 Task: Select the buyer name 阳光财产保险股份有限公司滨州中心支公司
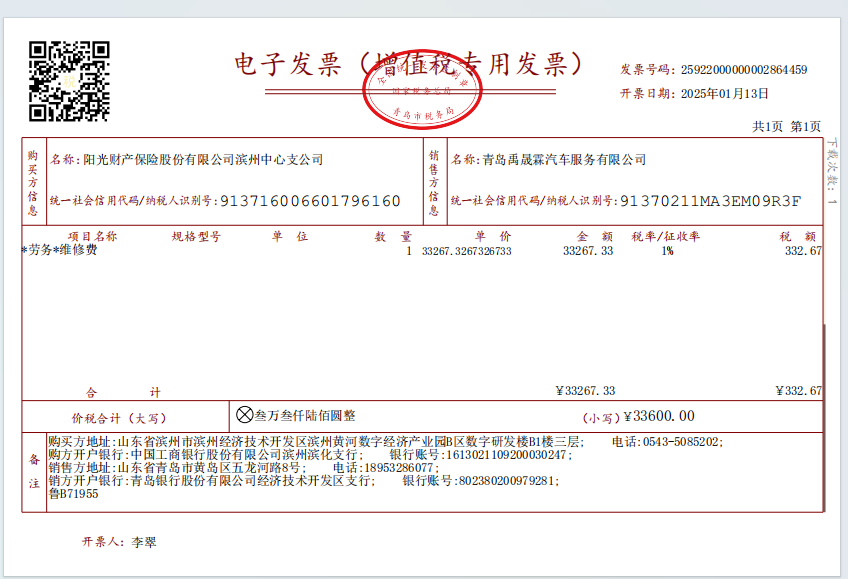tap(203, 160)
